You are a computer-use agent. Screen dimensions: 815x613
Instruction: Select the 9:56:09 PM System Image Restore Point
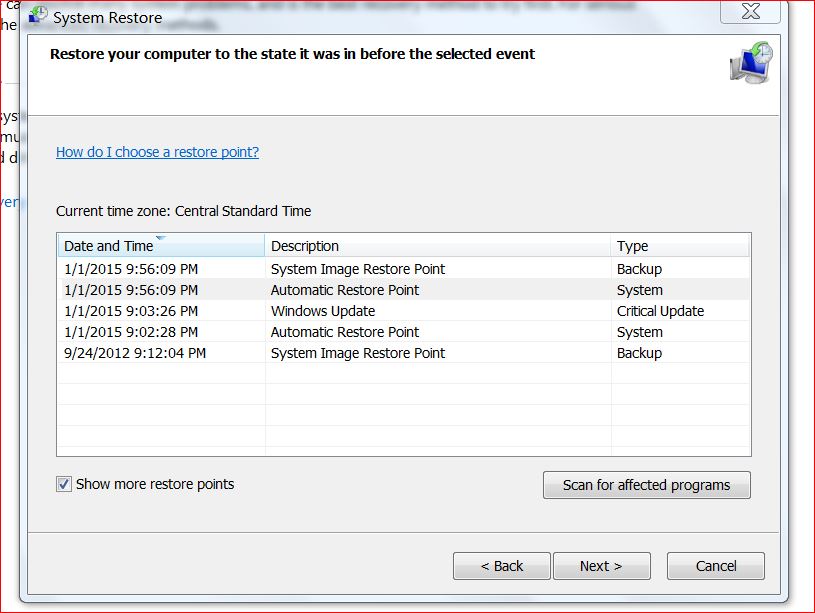358,269
